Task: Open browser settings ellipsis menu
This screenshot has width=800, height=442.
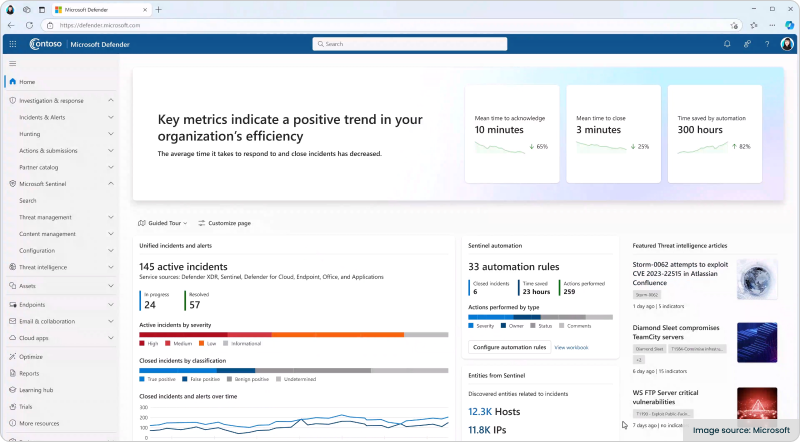Action: [772, 25]
